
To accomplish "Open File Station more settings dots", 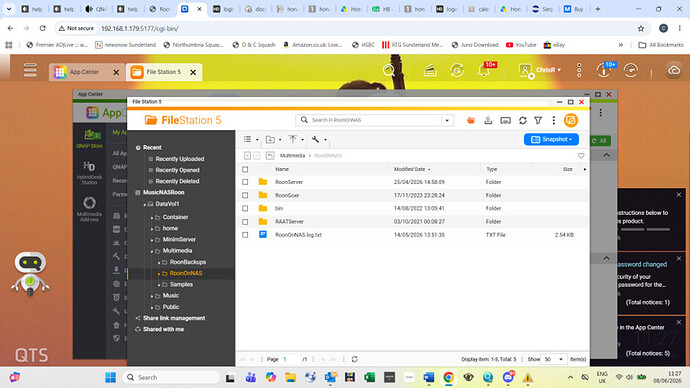I will point(554,120).
